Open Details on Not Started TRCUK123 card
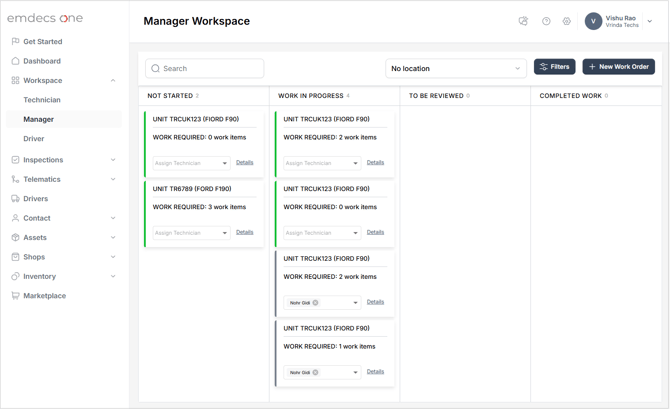The width and height of the screenshot is (670, 409). (x=244, y=162)
